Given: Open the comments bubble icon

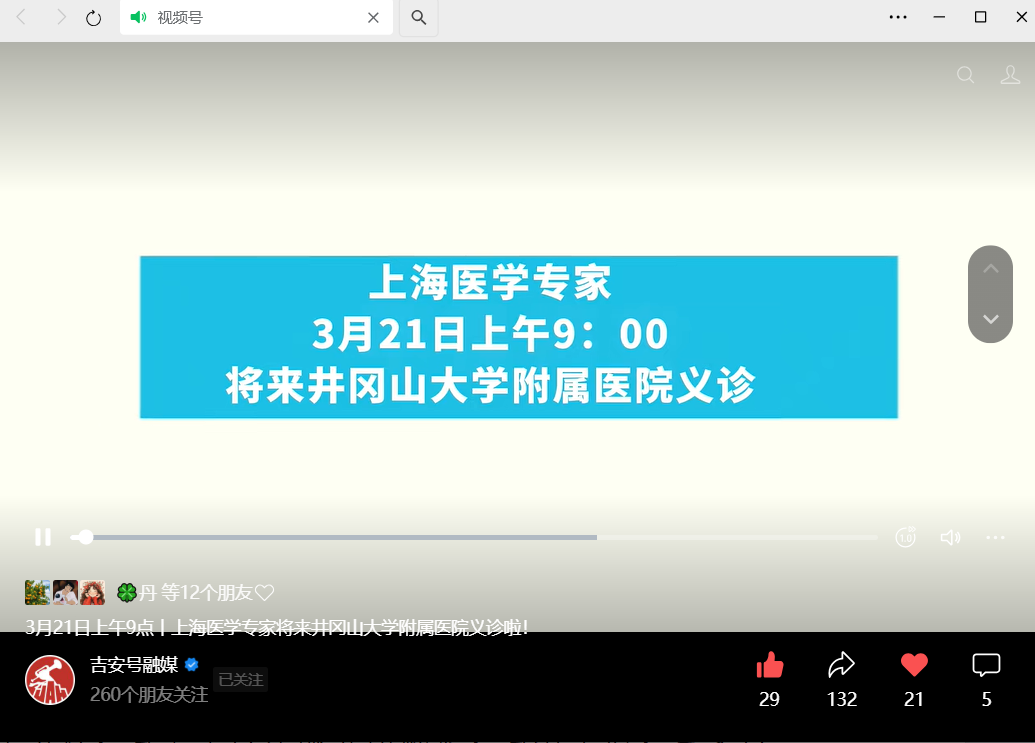Looking at the screenshot, I should point(986,666).
